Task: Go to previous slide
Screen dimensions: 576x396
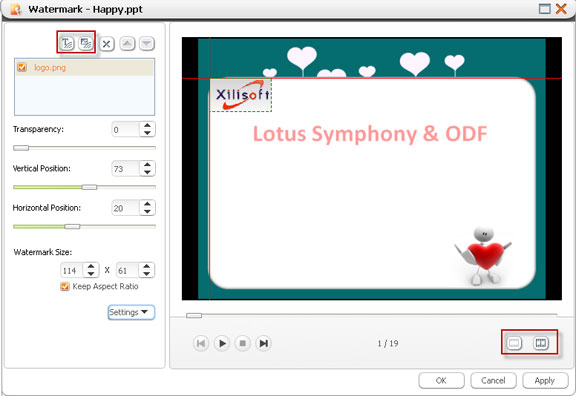Action: coord(201,343)
